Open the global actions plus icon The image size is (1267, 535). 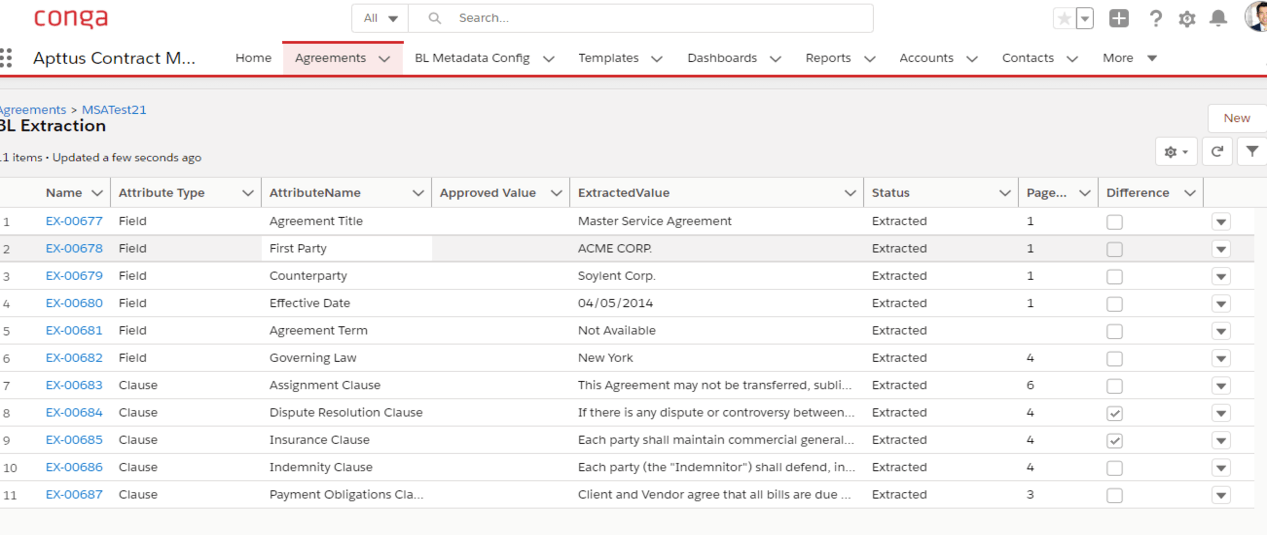pyautogui.click(x=1119, y=18)
